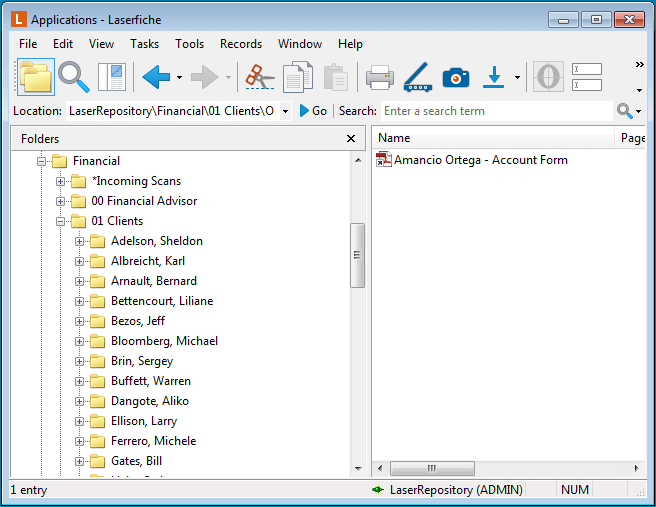Print using the printer icon
Screen dimensions: 656x507
pyautogui.click(x=380, y=78)
